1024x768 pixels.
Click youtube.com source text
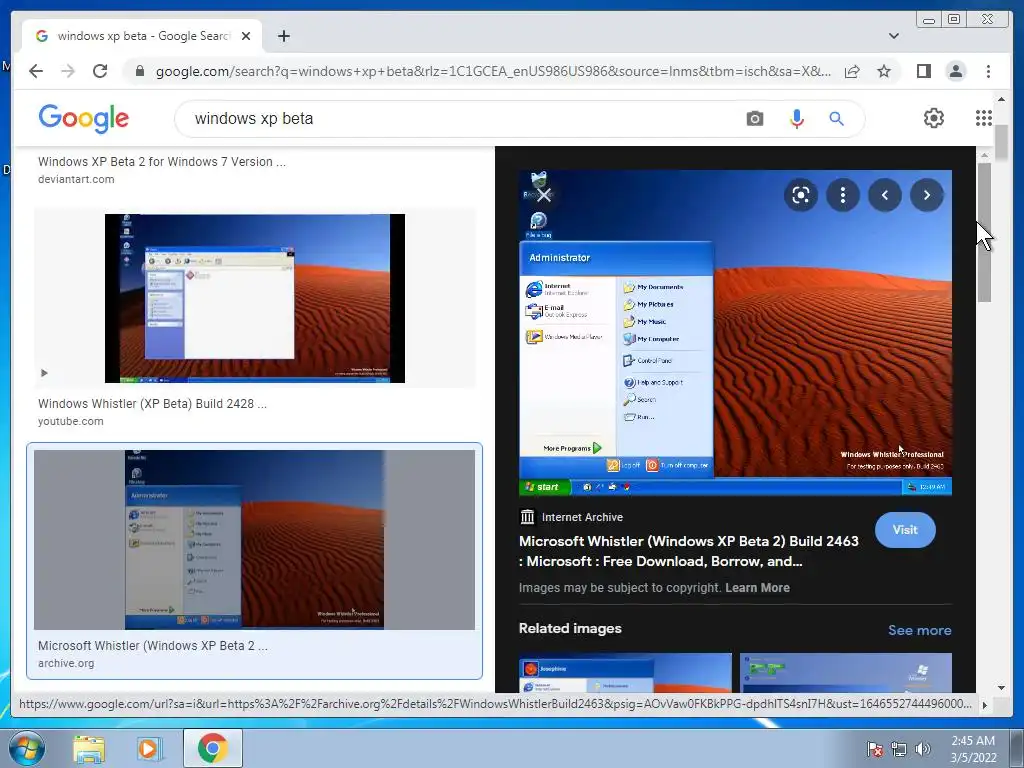(71, 421)
